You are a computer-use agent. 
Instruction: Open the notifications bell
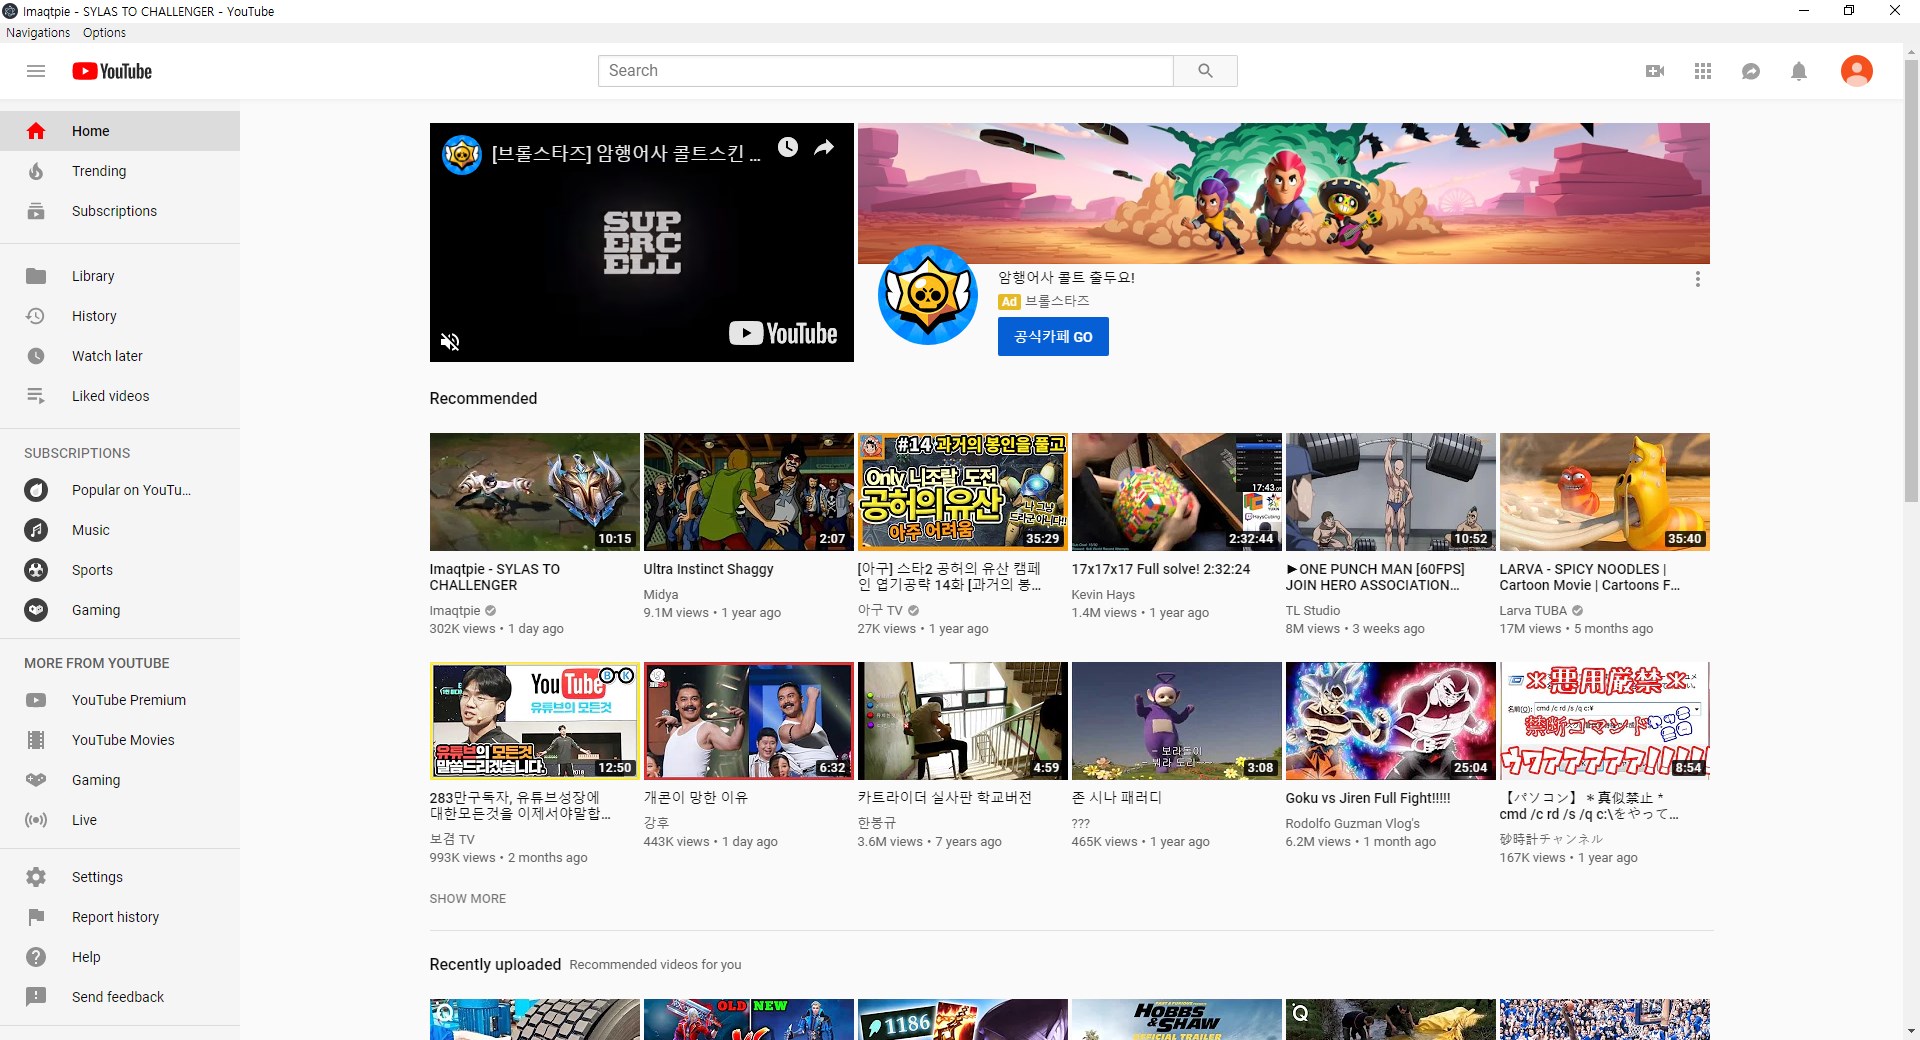(x=1799, y=71)
